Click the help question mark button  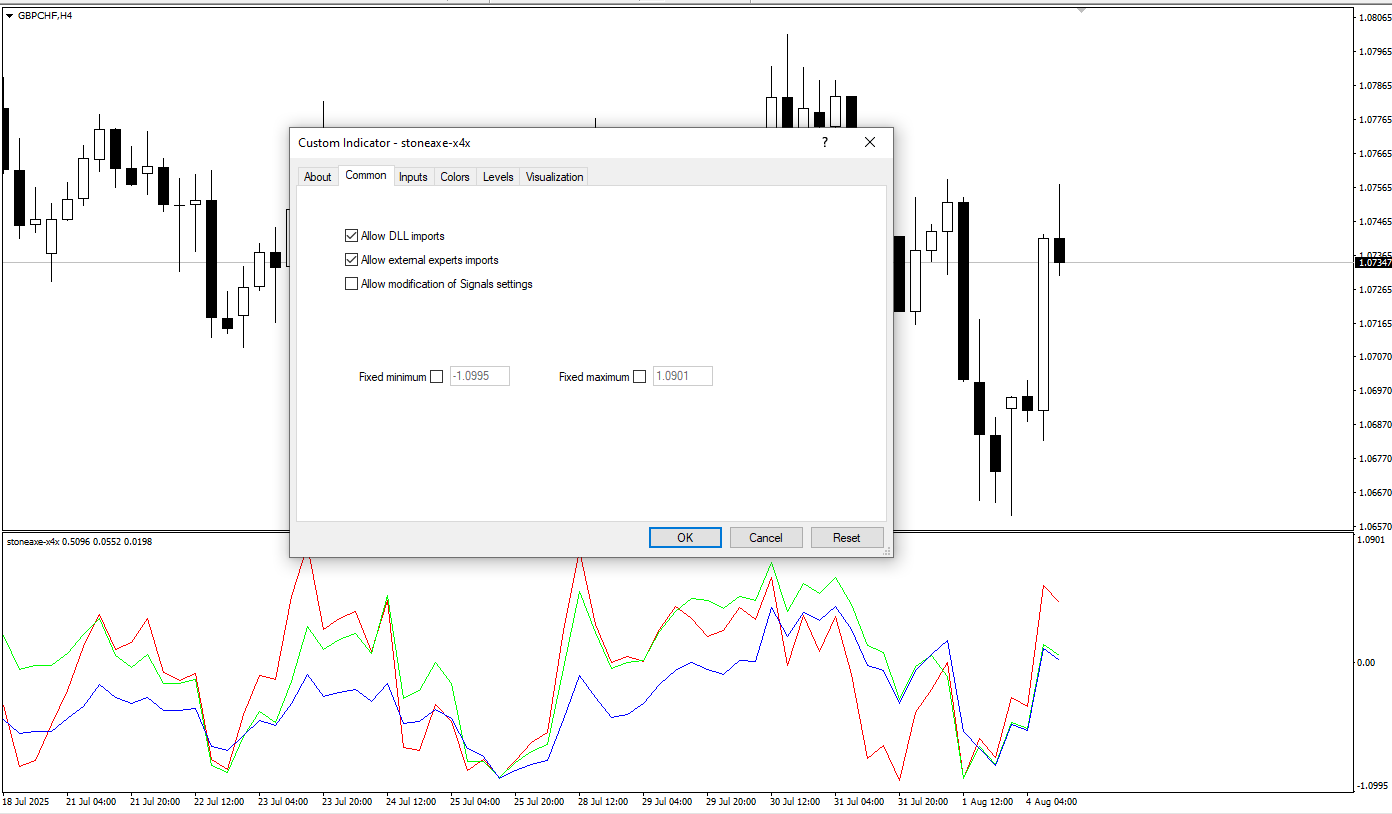tap(825, 143)
